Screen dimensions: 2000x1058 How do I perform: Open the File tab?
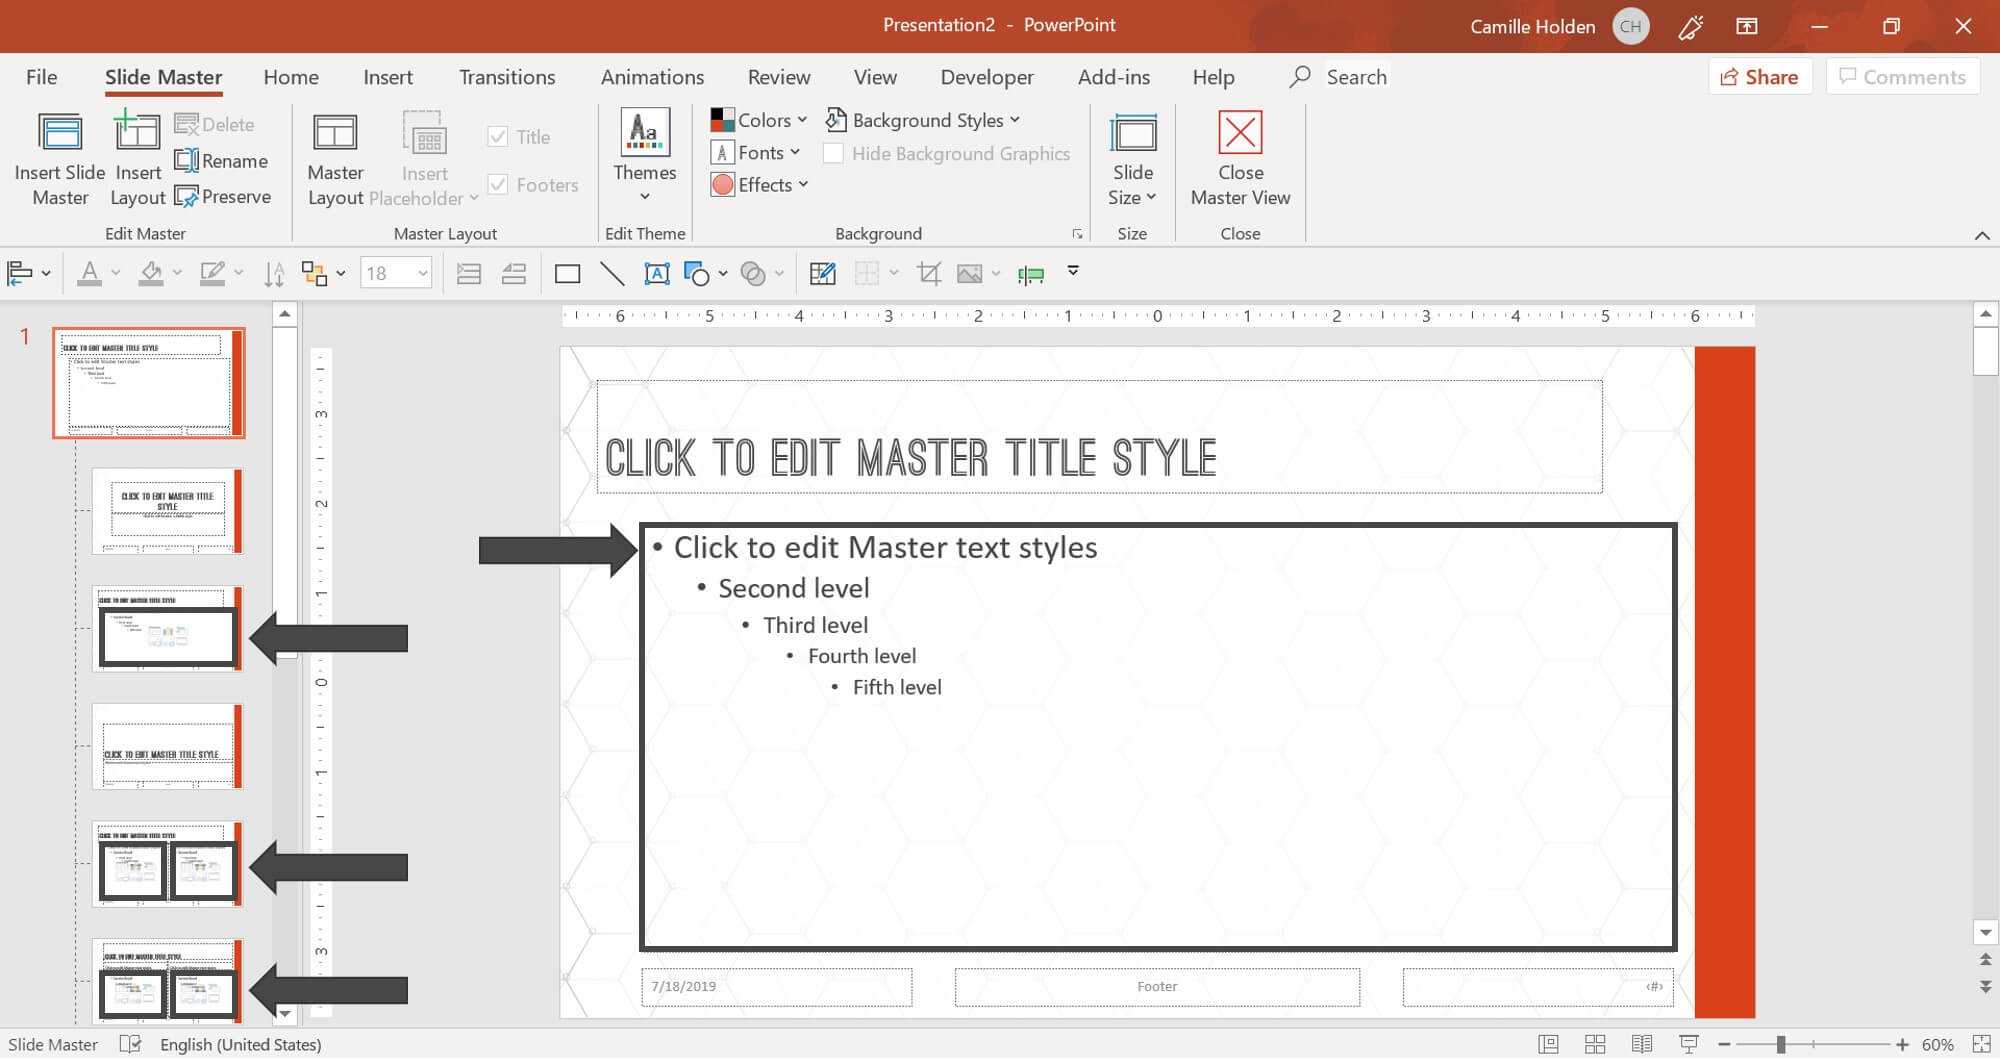click(42, 77)
